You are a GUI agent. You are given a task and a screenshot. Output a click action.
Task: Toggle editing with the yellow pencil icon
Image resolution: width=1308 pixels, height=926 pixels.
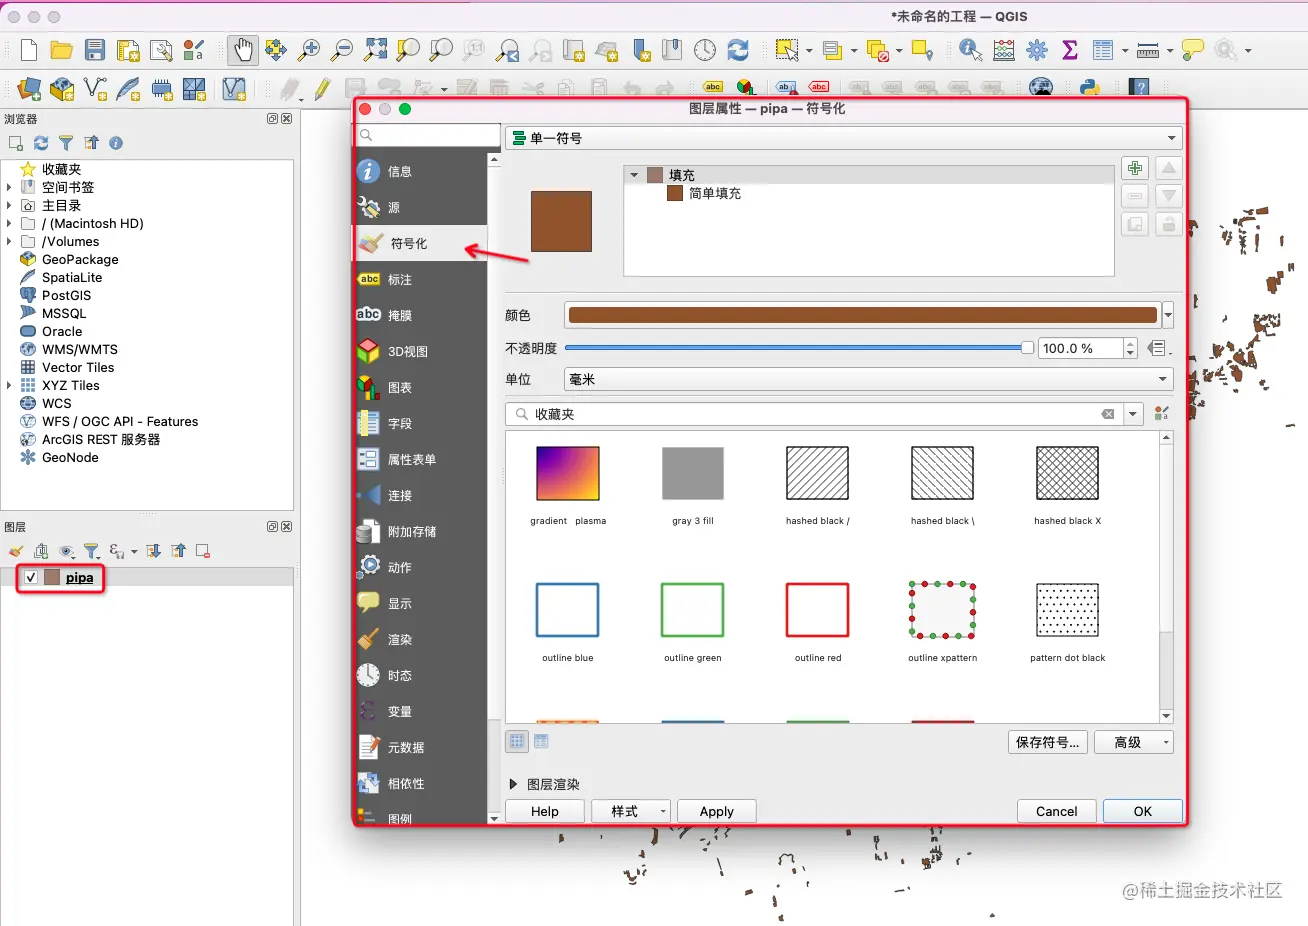click(322, 89)
